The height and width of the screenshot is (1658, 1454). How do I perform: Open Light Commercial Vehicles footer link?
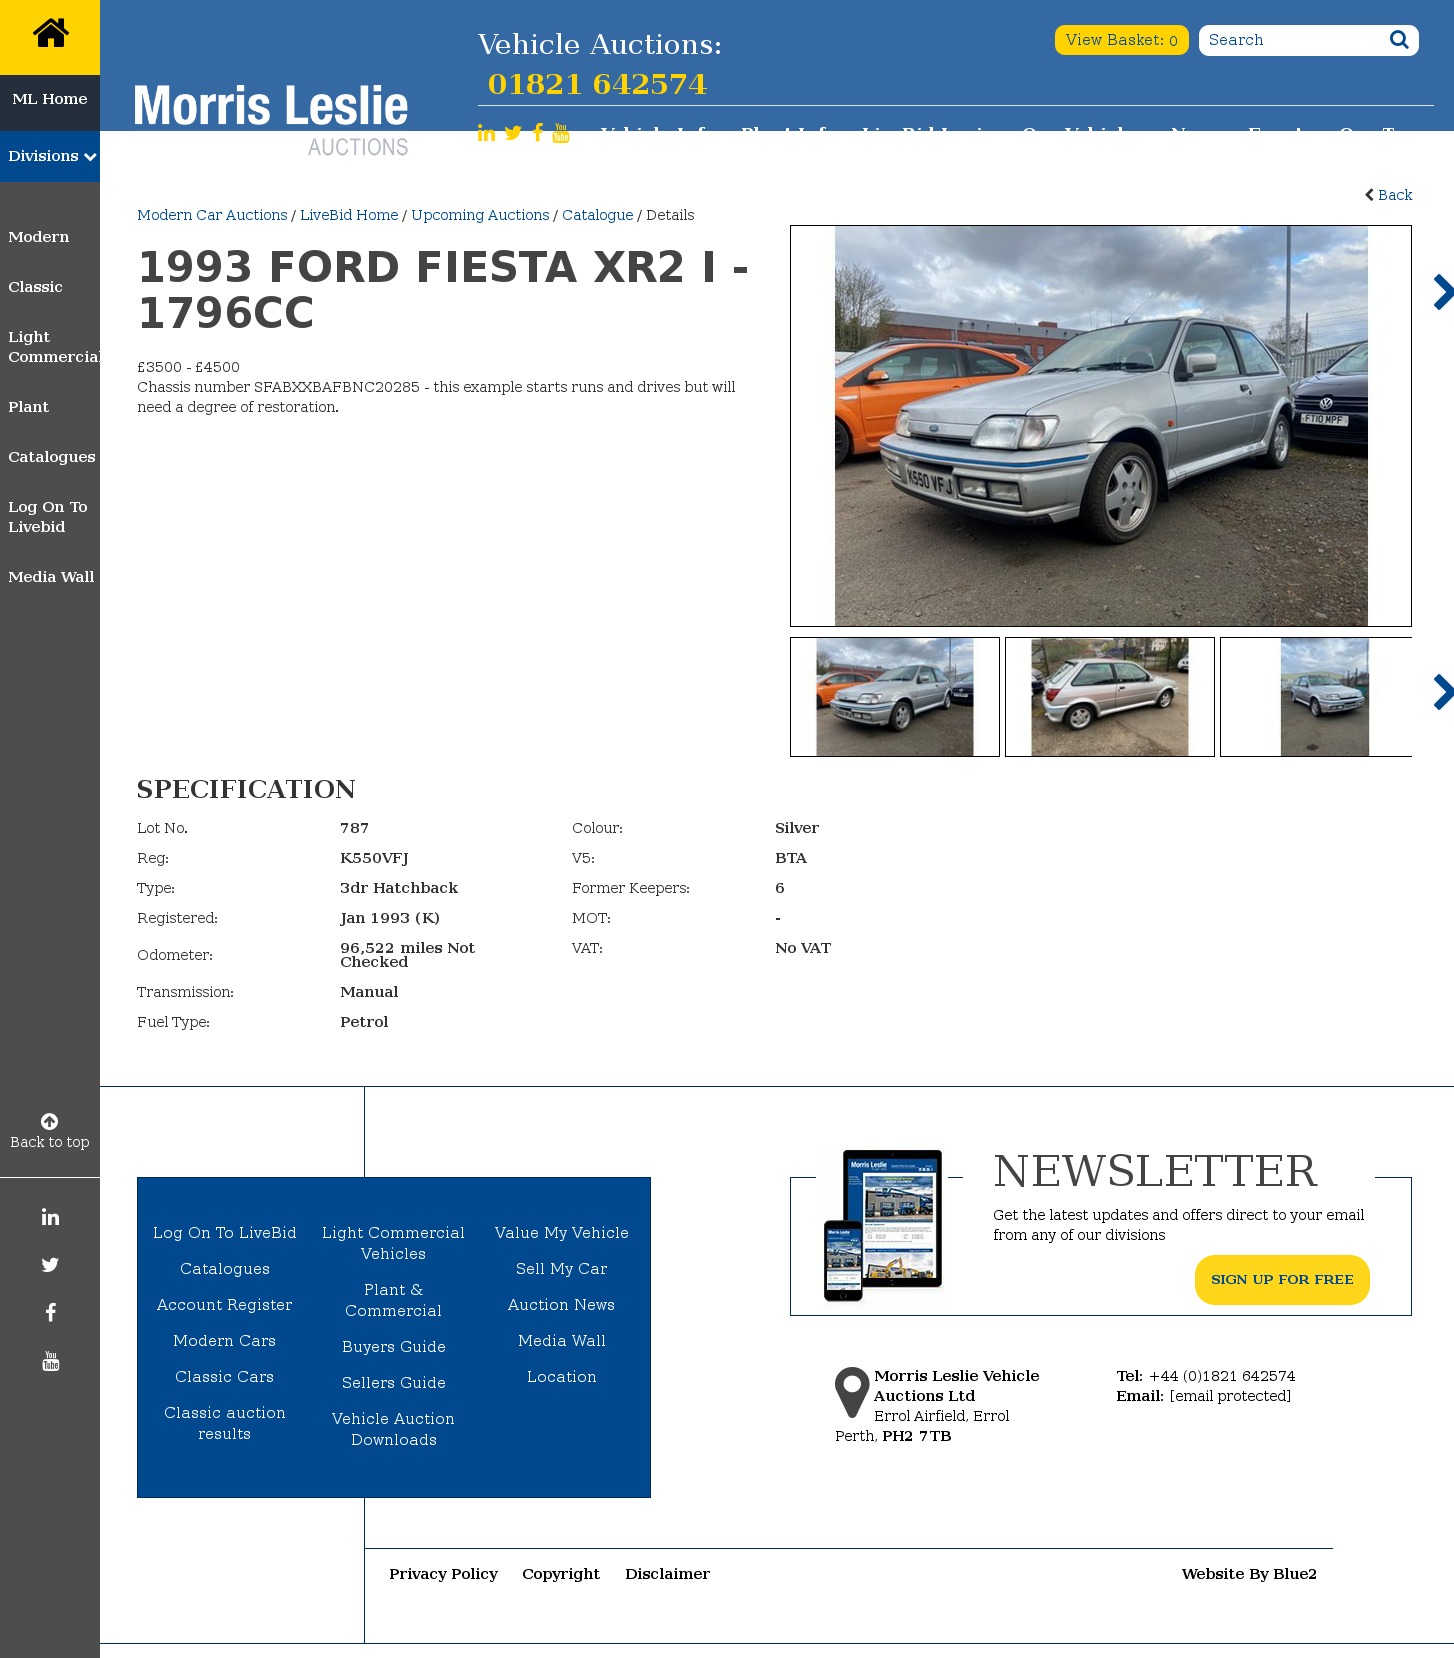click(394, 1243)
